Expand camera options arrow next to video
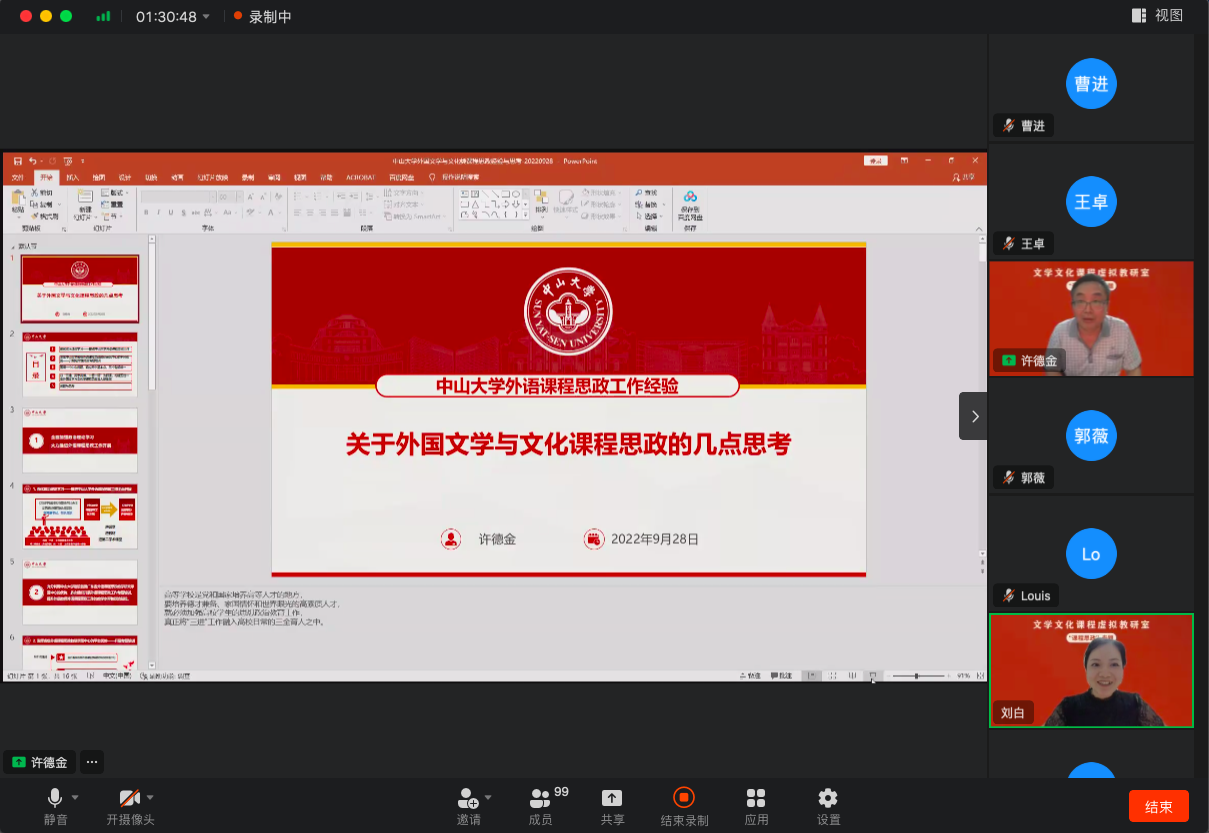The height and width of the screenshot is (833, 1209). [150, 797]
